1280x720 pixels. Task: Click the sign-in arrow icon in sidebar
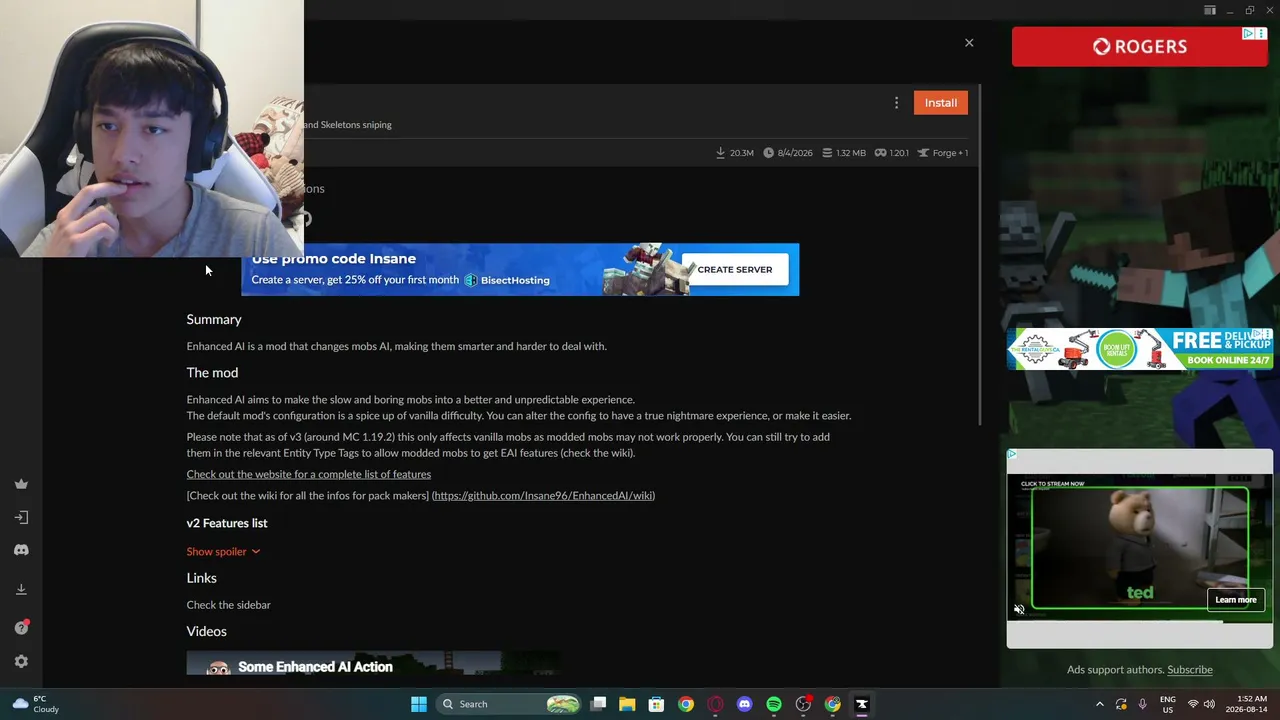pyautogui.click(x=21, y=517)
